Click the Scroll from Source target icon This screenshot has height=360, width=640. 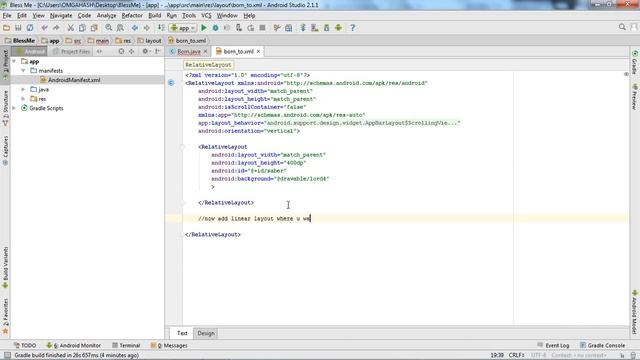[x=121, y=51]
